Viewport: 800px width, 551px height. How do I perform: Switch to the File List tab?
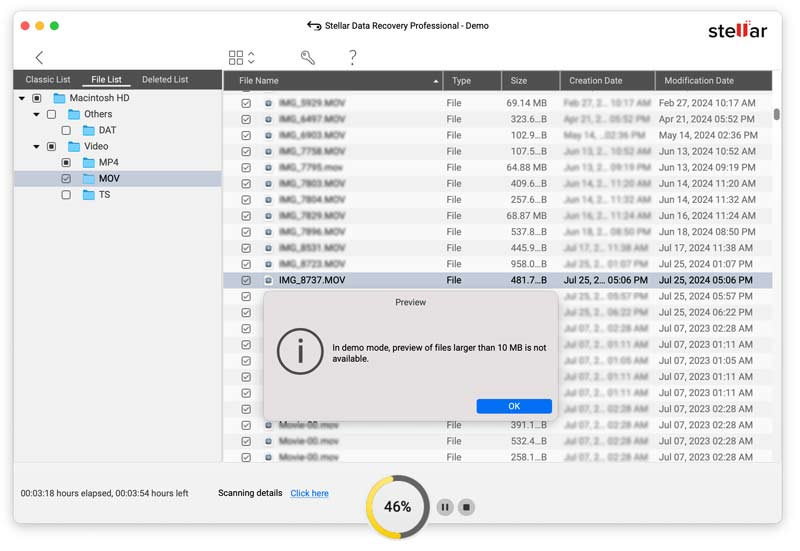[106, 80]
